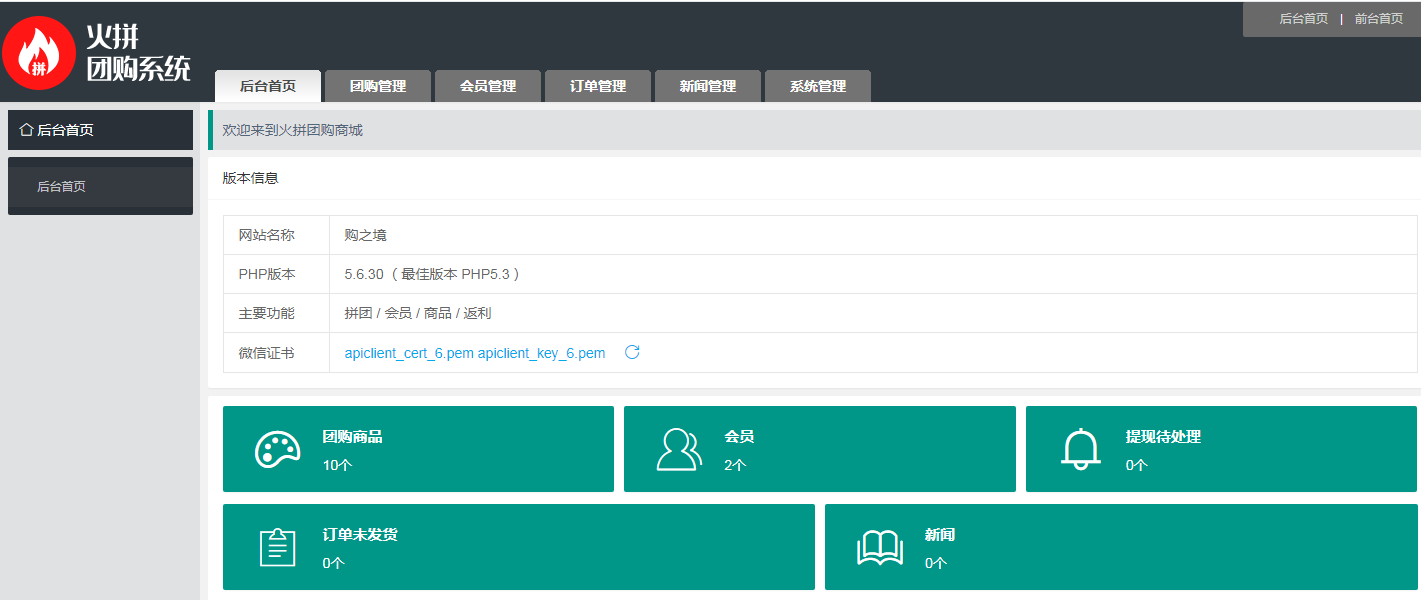This screenshot has height=600, width=1421.
Task: Click the palette icon on 团购商品 card
Action: (277, 450)
